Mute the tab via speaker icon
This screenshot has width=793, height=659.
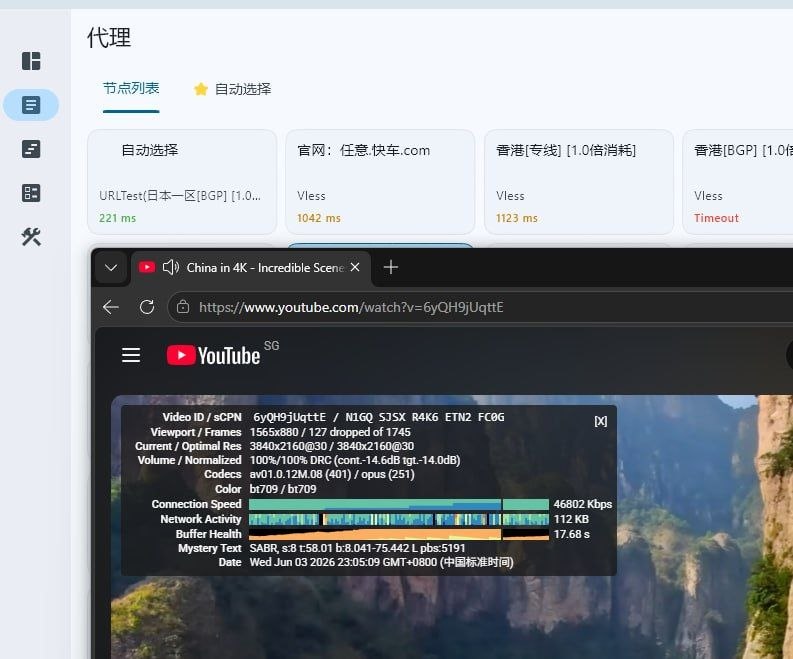coord(171,267)
